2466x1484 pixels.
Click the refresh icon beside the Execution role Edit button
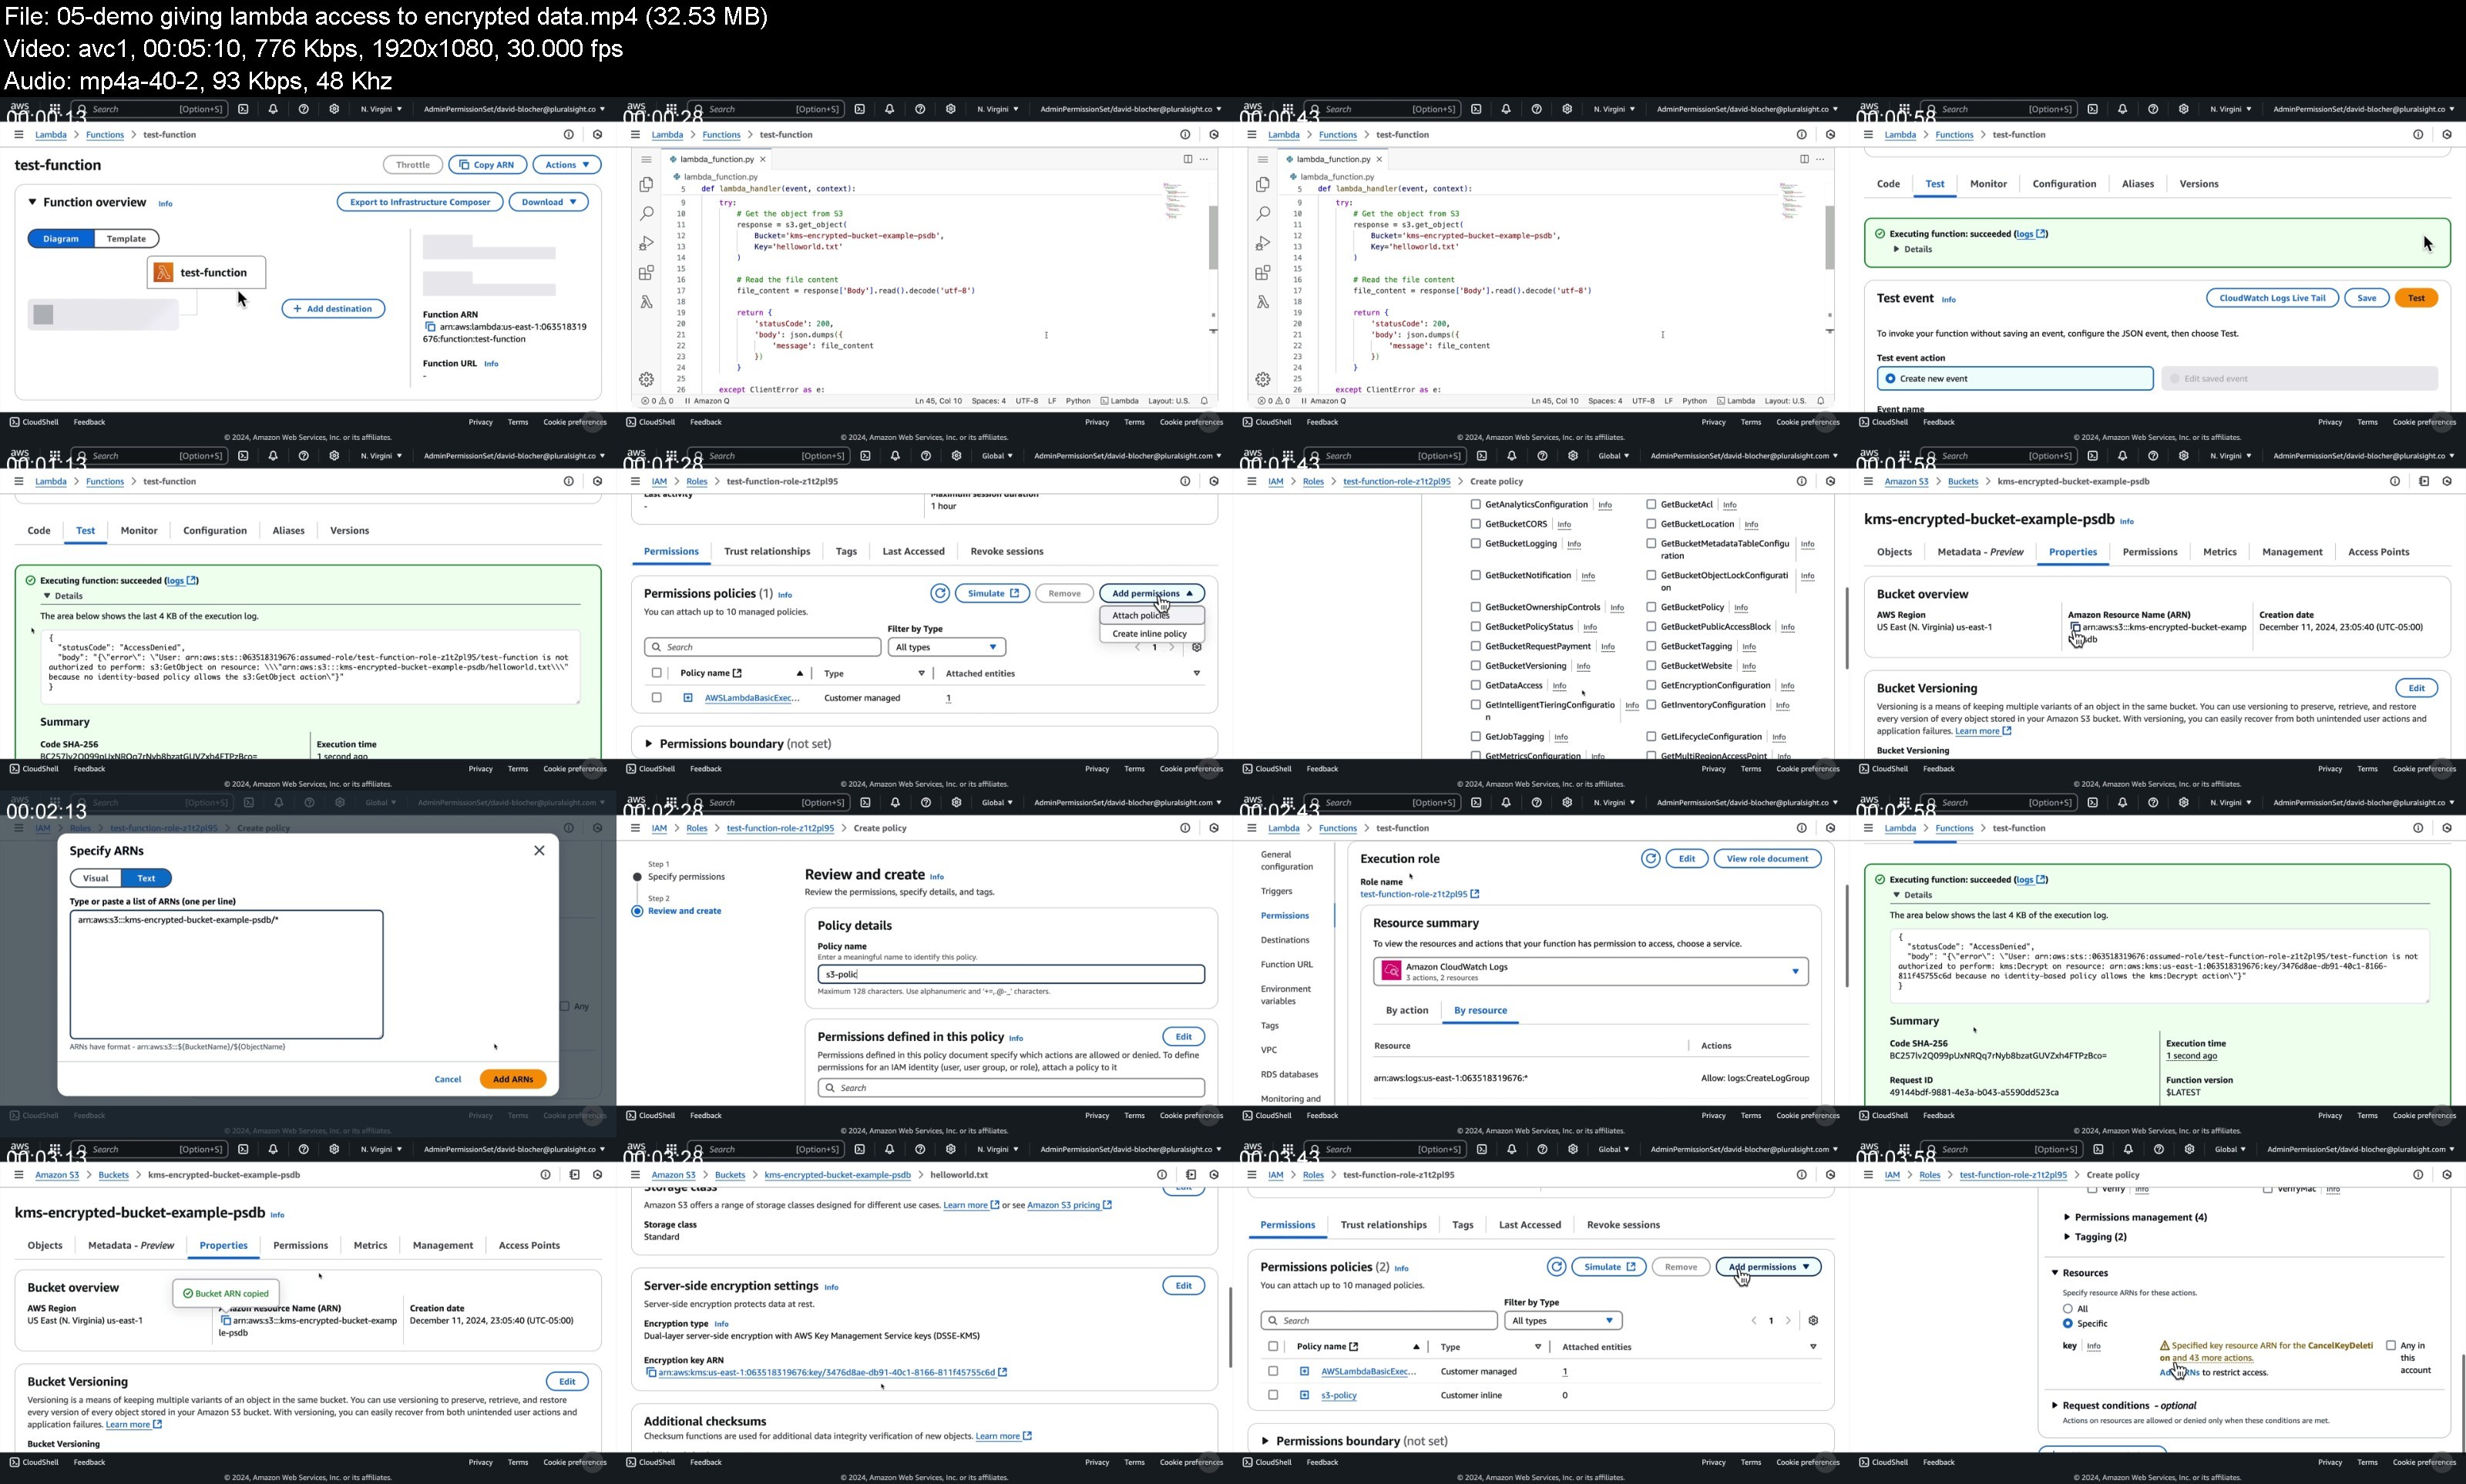[1650, 858]
